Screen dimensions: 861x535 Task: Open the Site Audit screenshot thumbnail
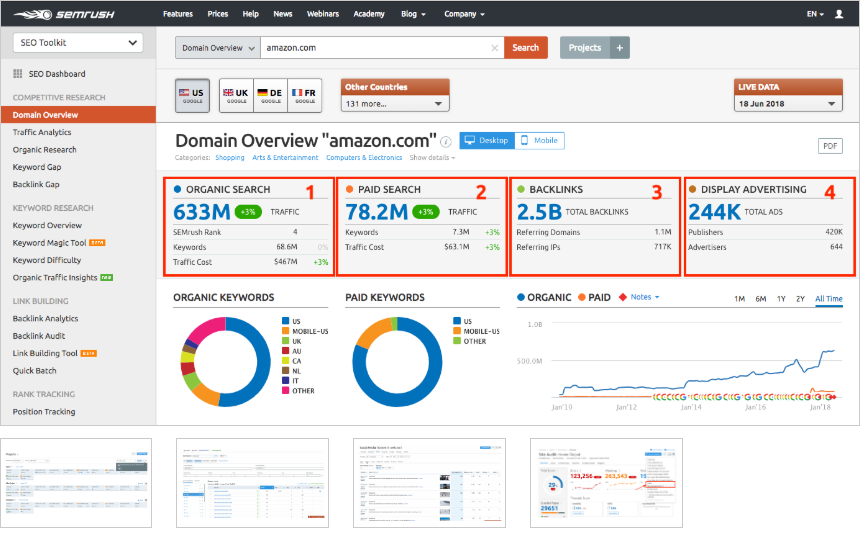(x=606, y=483)
